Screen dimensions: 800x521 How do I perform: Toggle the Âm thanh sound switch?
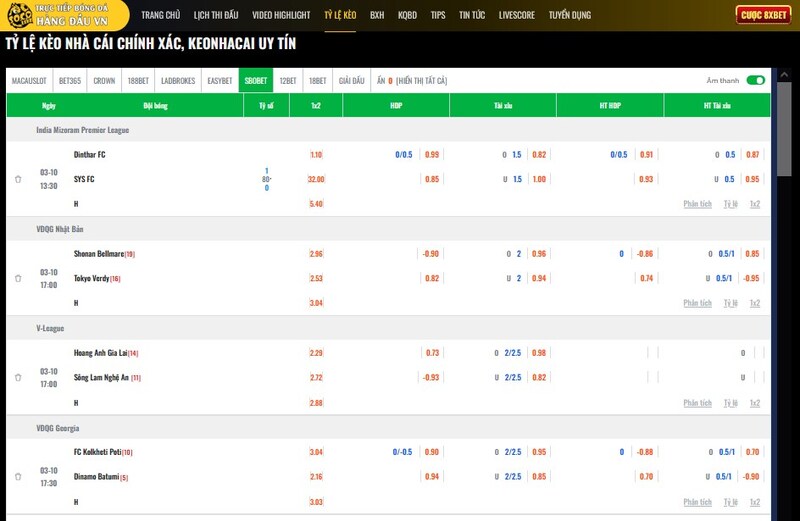pos(755,81)
